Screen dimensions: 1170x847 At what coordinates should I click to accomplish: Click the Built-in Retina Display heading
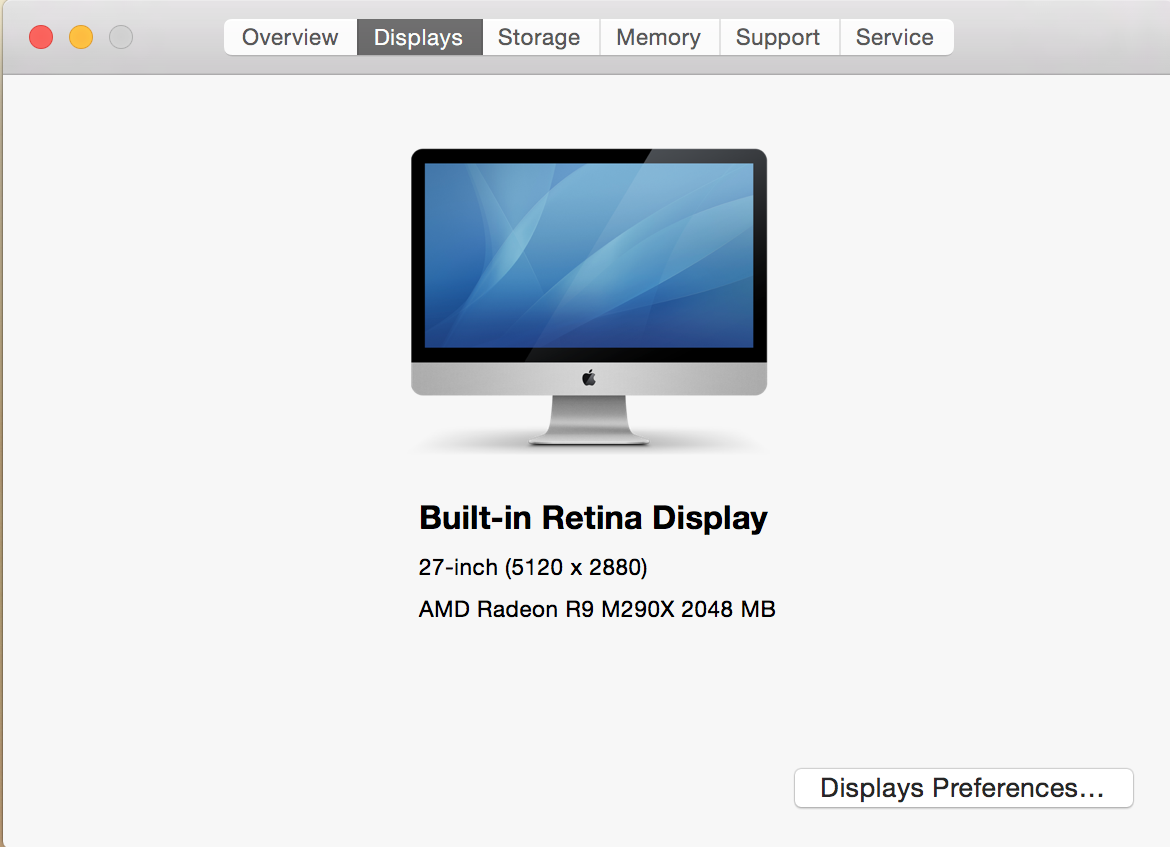coord(593,518)
